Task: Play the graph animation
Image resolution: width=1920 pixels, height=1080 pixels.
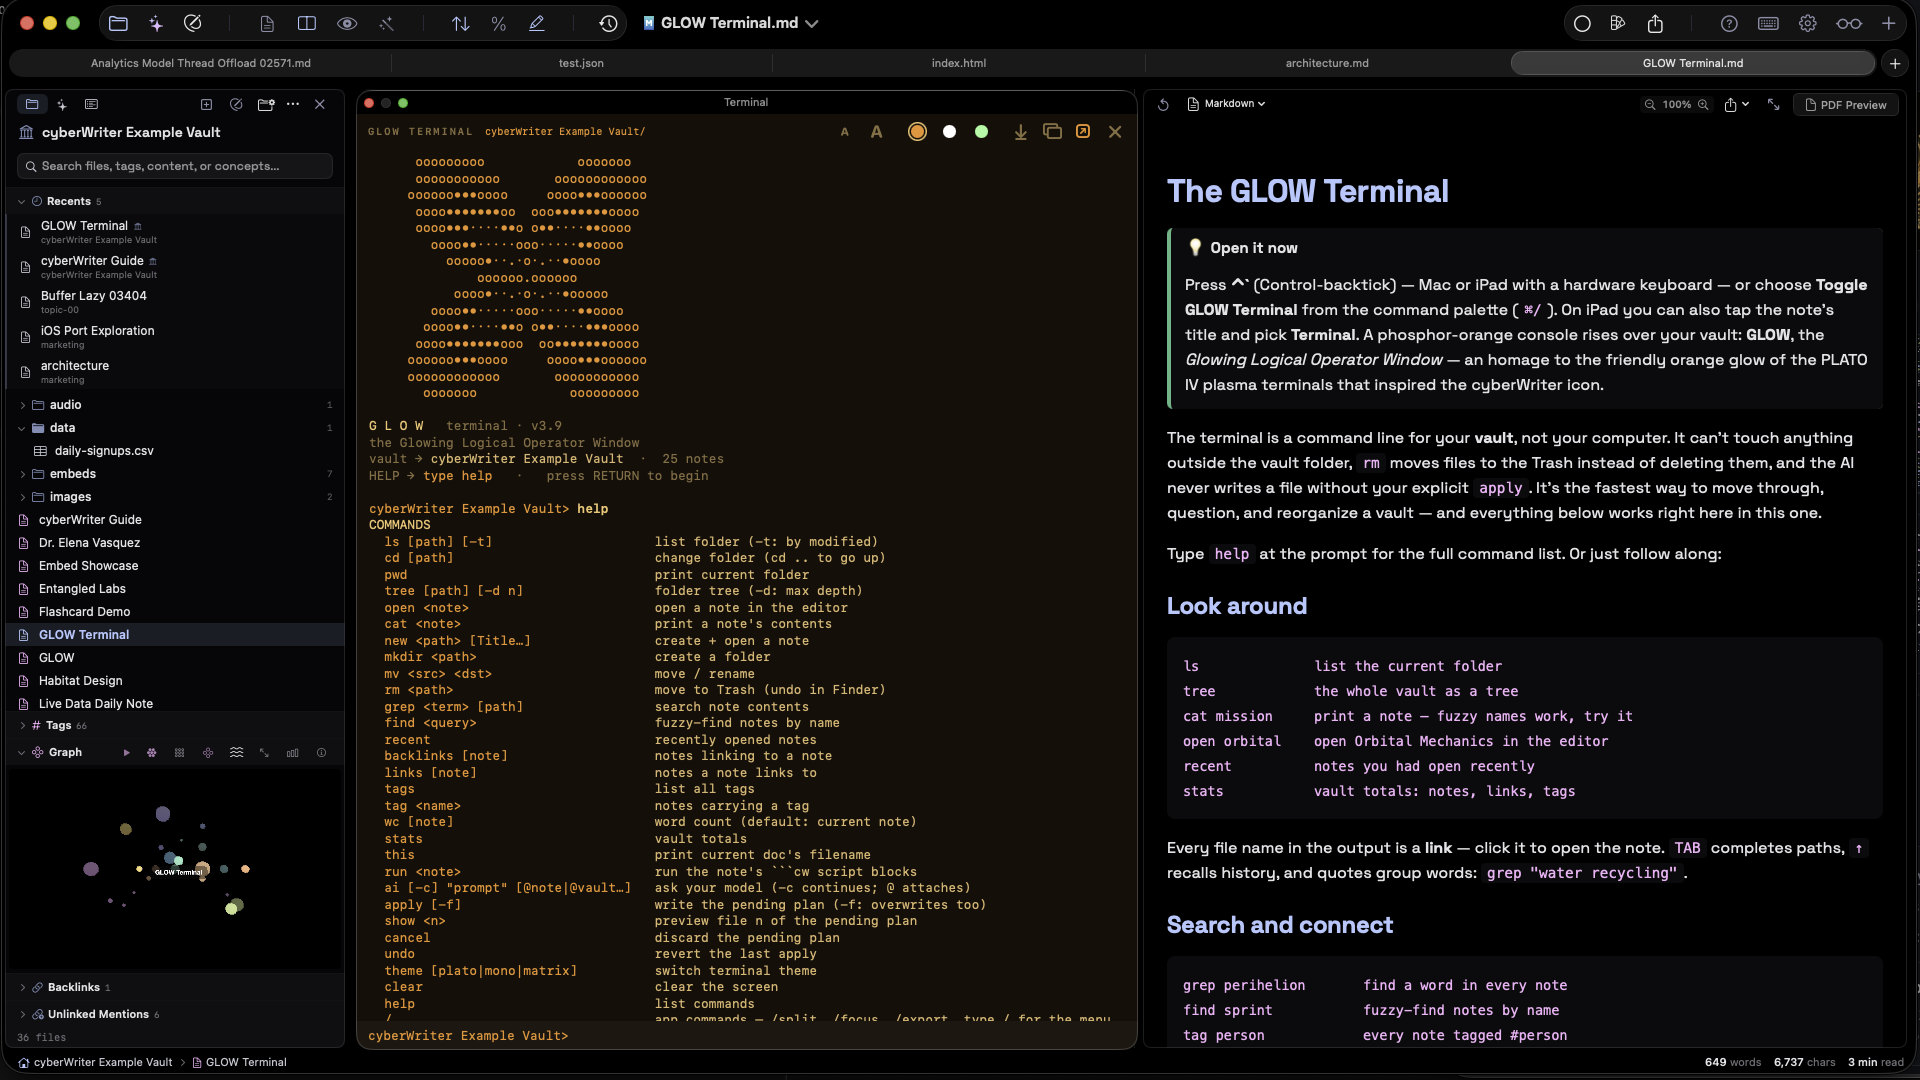Action: coord(126,753)
